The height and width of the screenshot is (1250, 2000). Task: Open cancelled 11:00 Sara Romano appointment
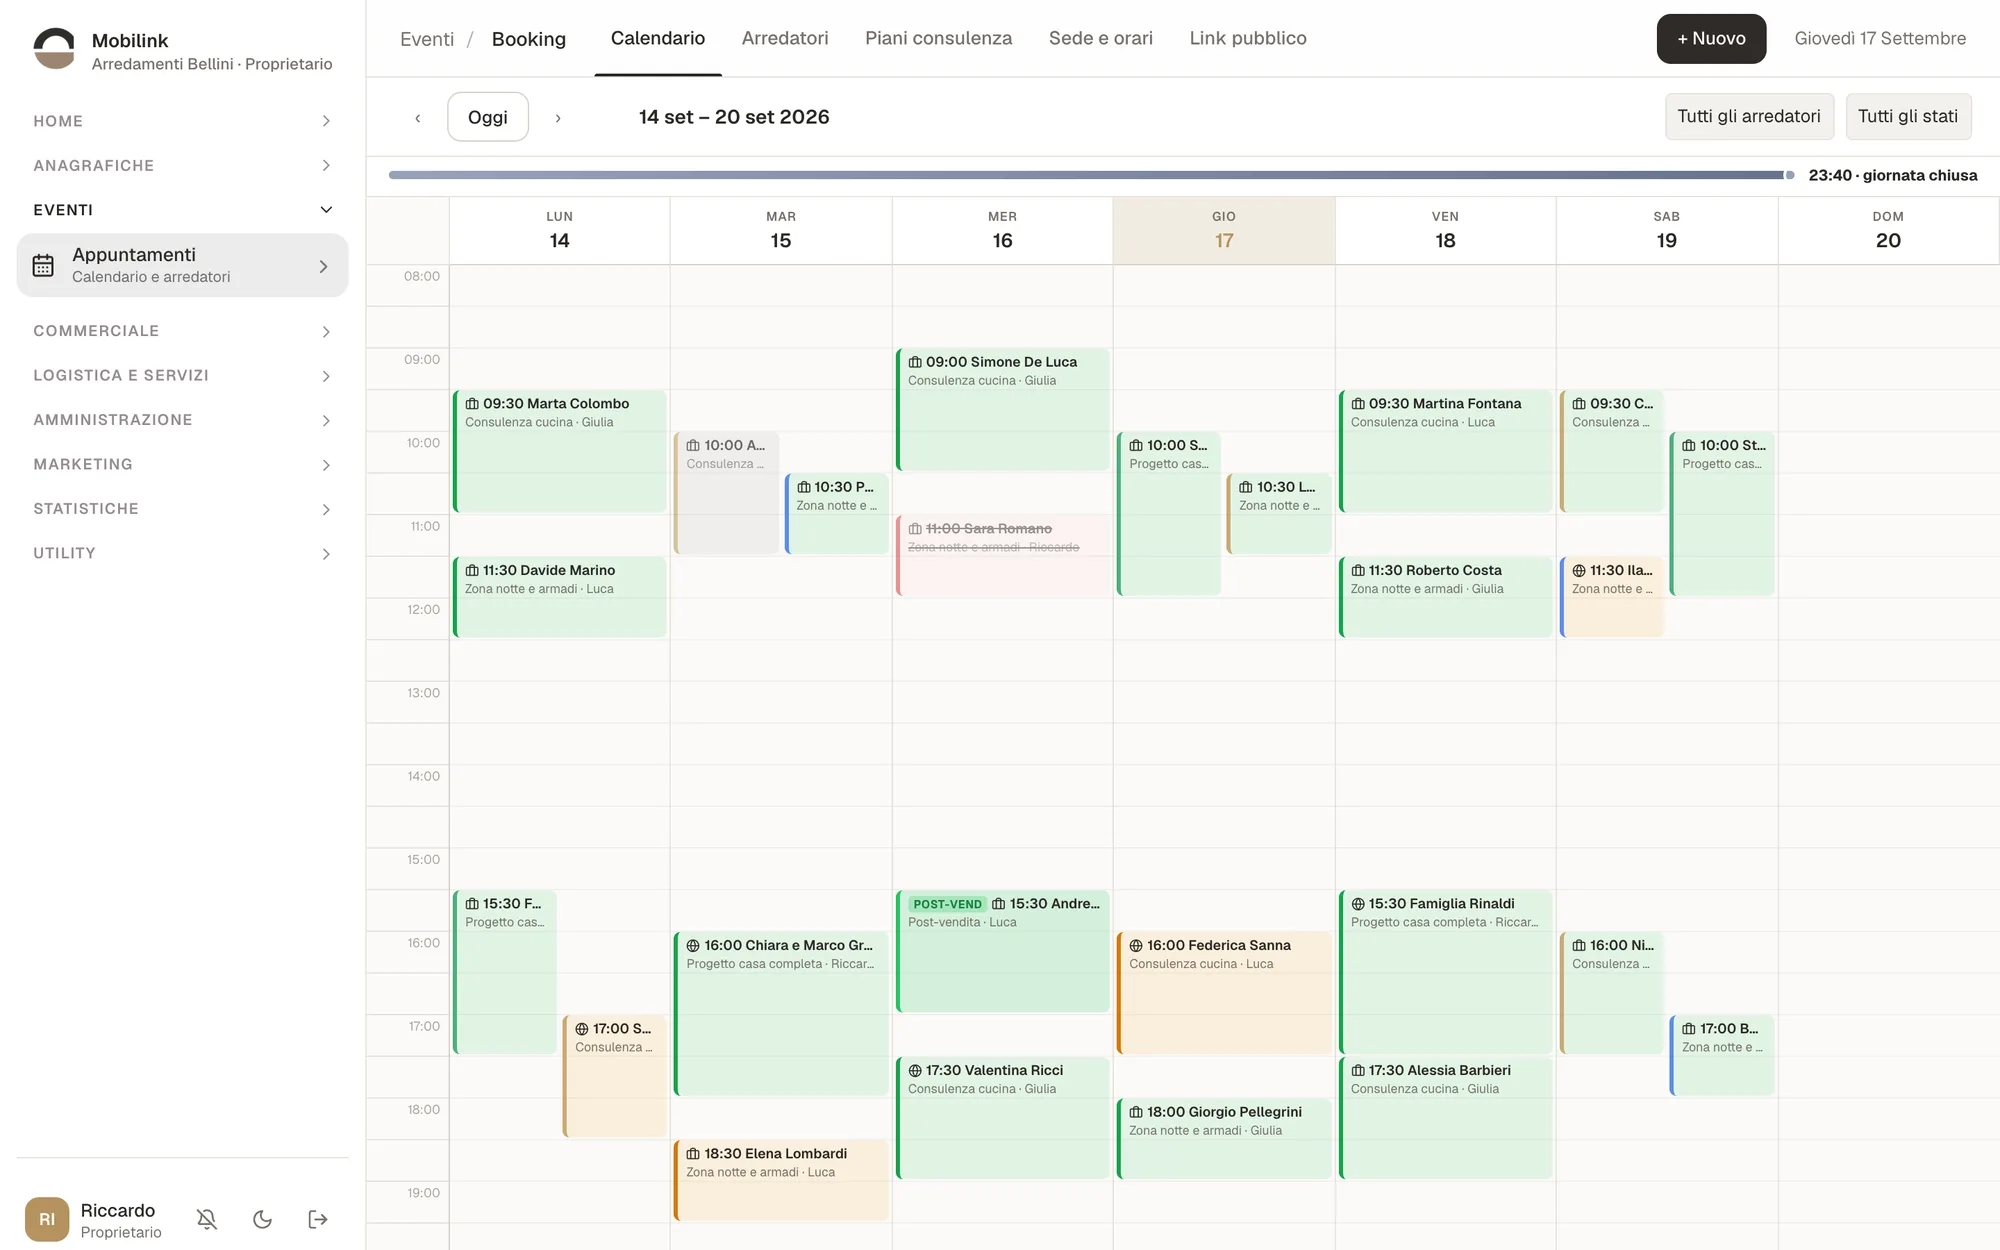(1003, 555)
